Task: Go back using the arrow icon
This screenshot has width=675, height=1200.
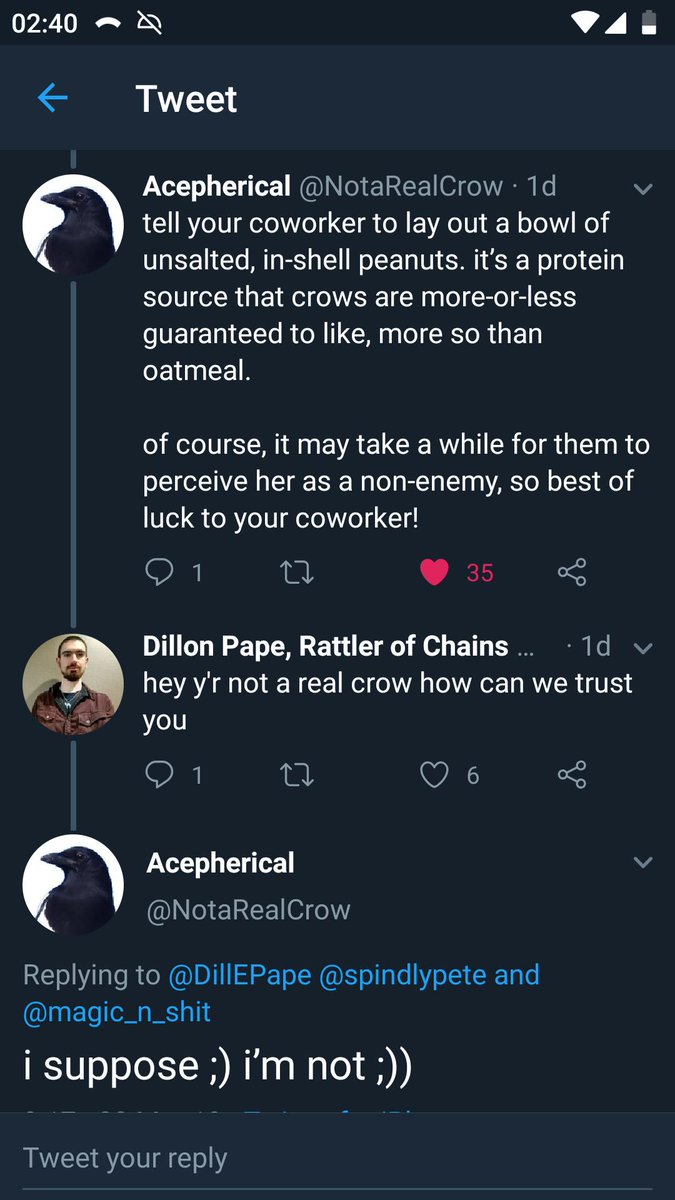Action: 52,98
